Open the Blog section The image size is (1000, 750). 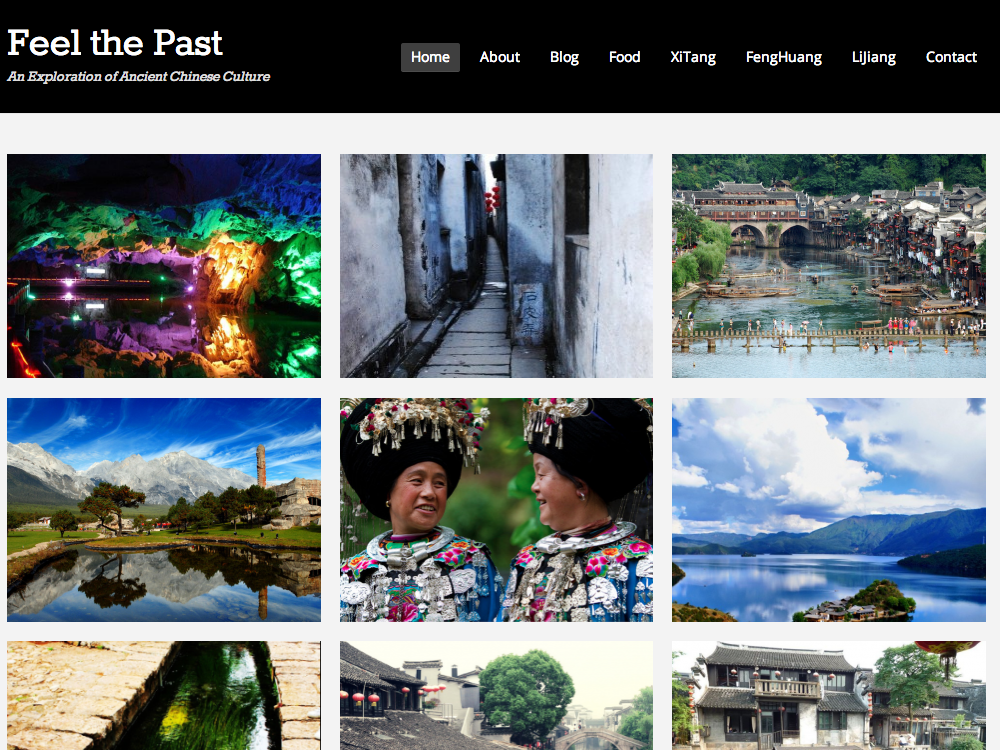click(564, 57)
